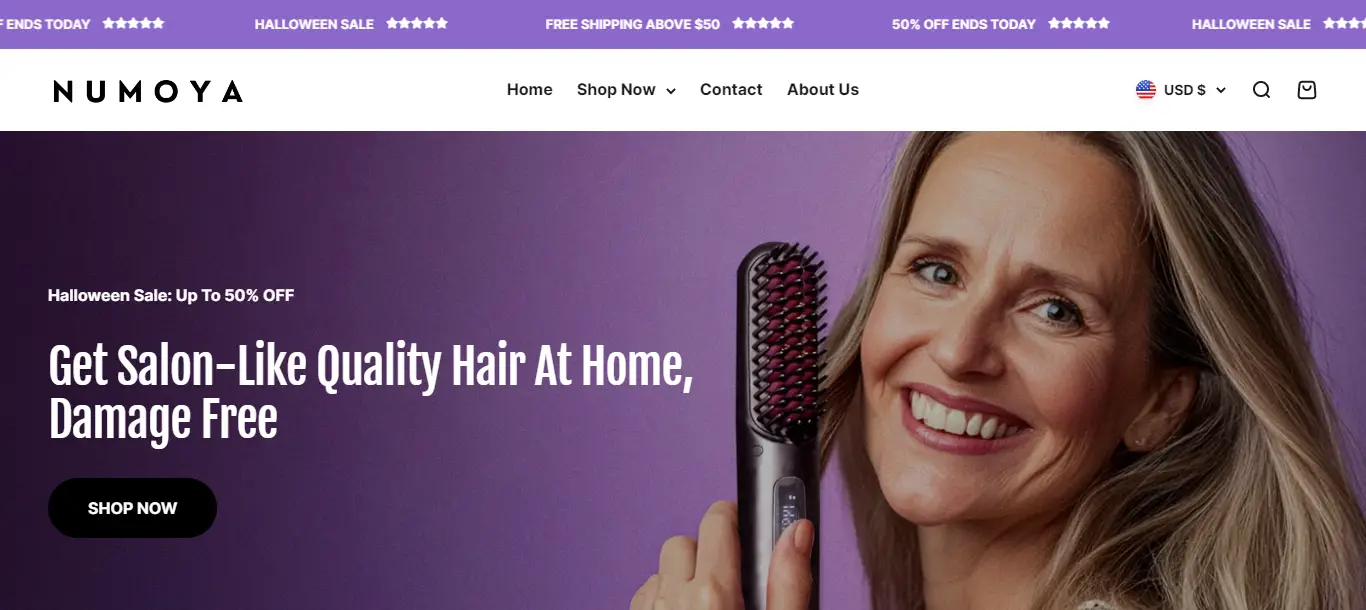
Task: Navigate to About Us
Action: click(x=823, y=90)
